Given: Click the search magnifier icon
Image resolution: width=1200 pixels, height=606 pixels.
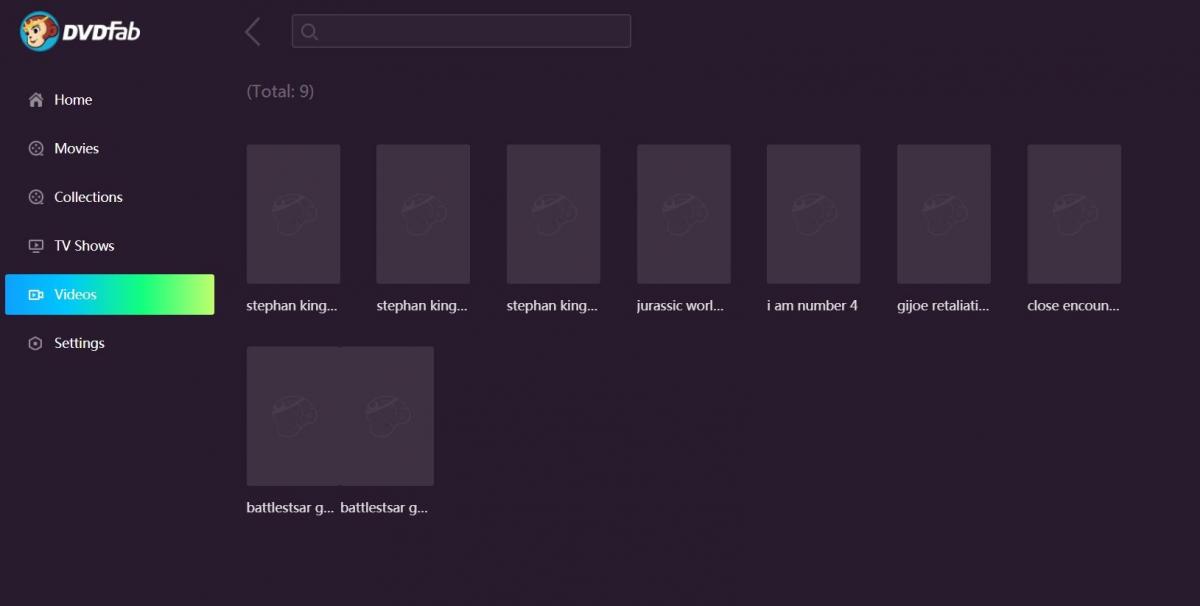Looking at the screenshot, I should (309, 31).
